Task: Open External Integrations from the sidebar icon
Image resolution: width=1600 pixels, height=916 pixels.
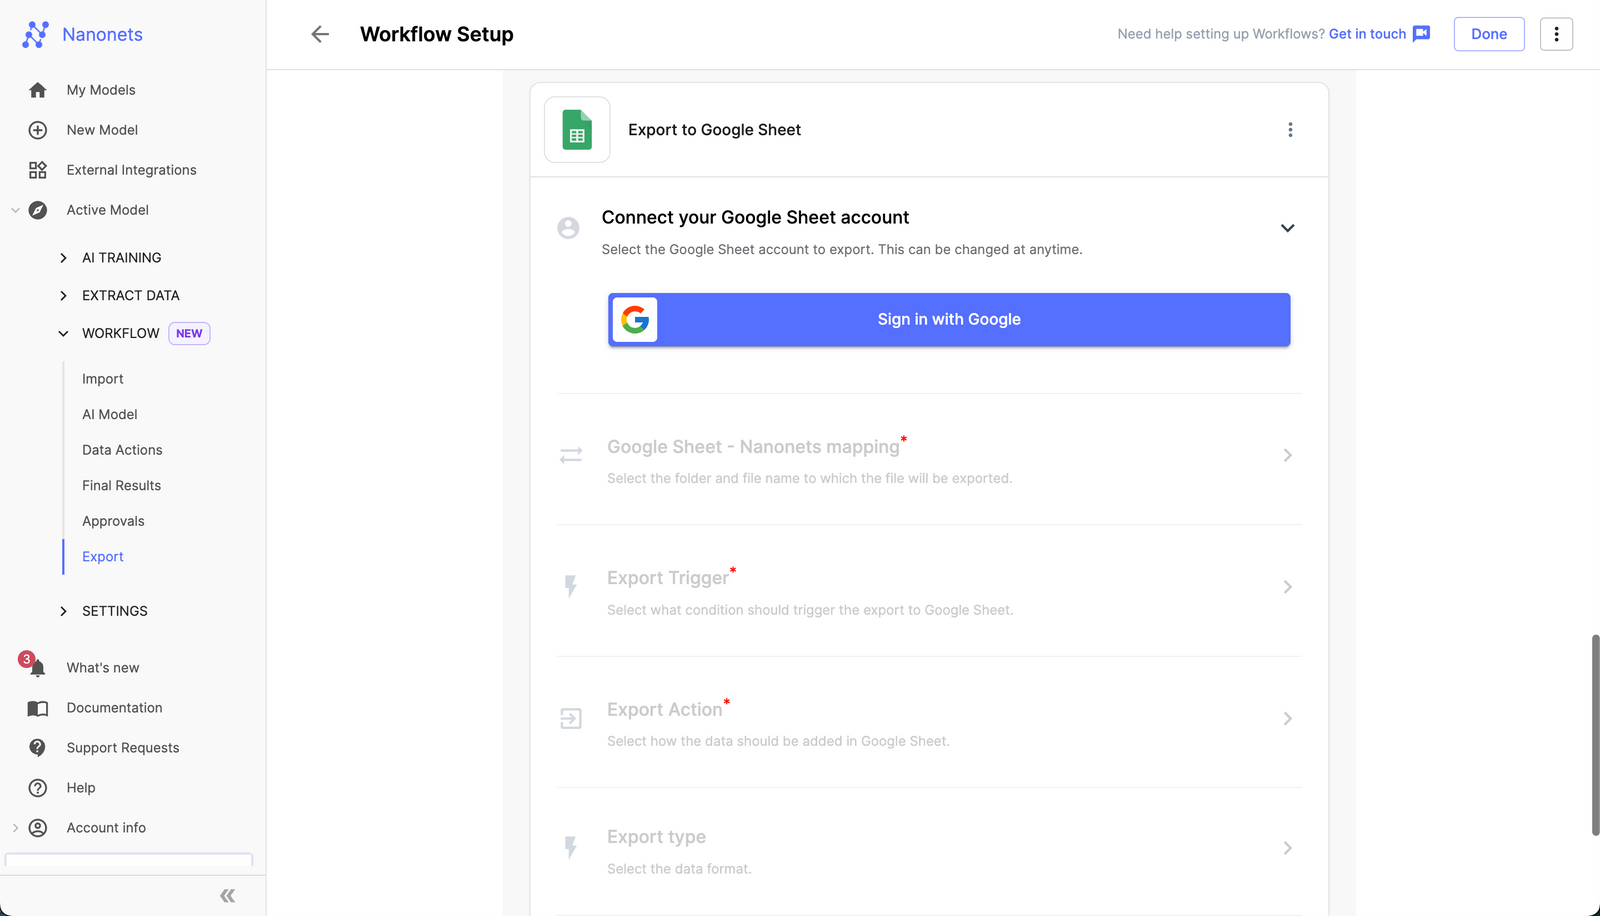Action: (x=37, y=169)
